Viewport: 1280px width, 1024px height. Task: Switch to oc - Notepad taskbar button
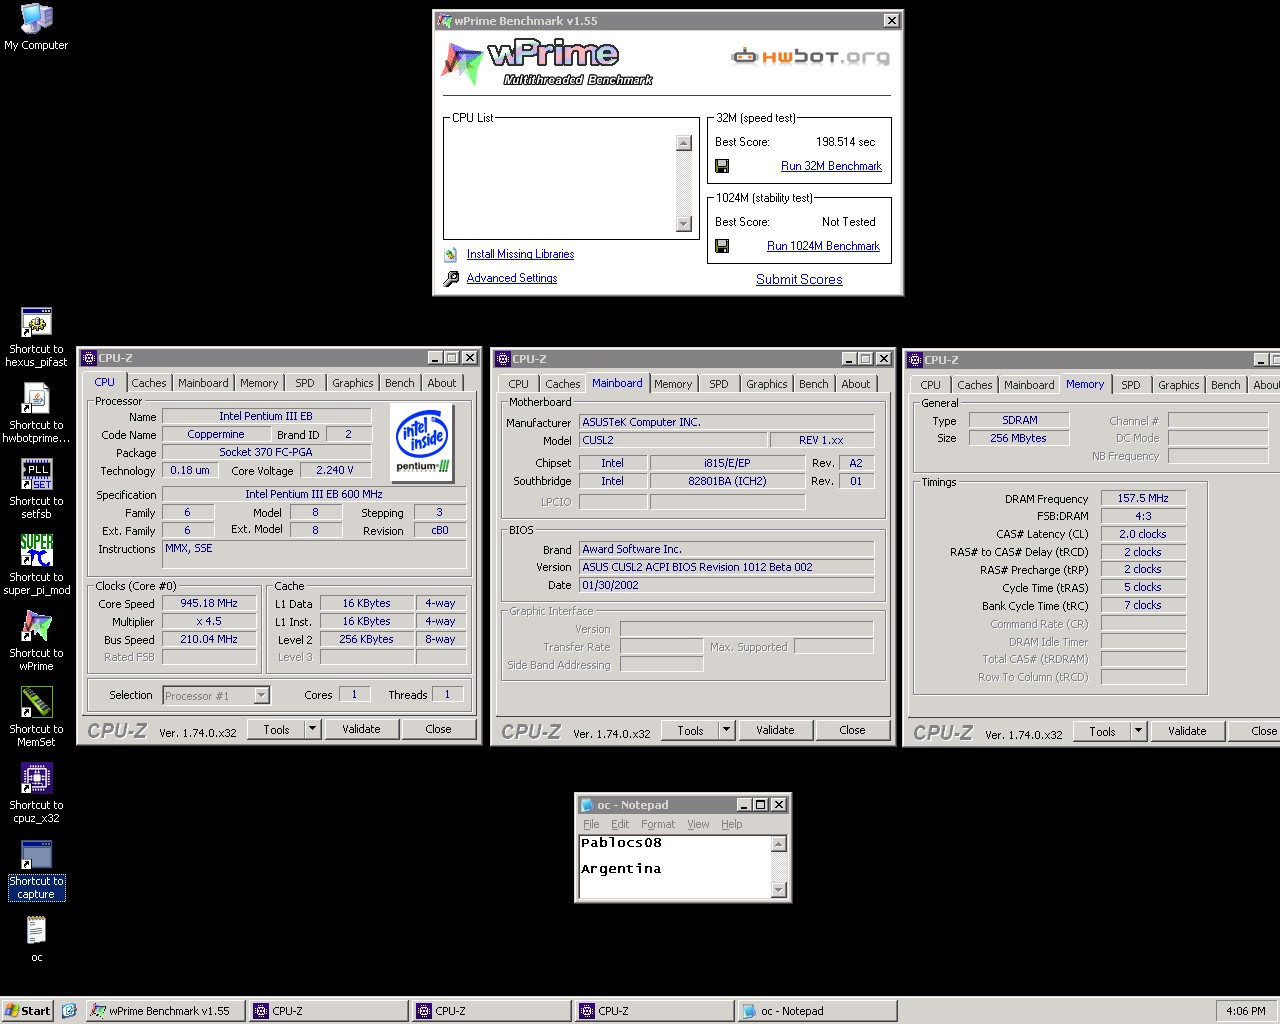[817, 1011]
